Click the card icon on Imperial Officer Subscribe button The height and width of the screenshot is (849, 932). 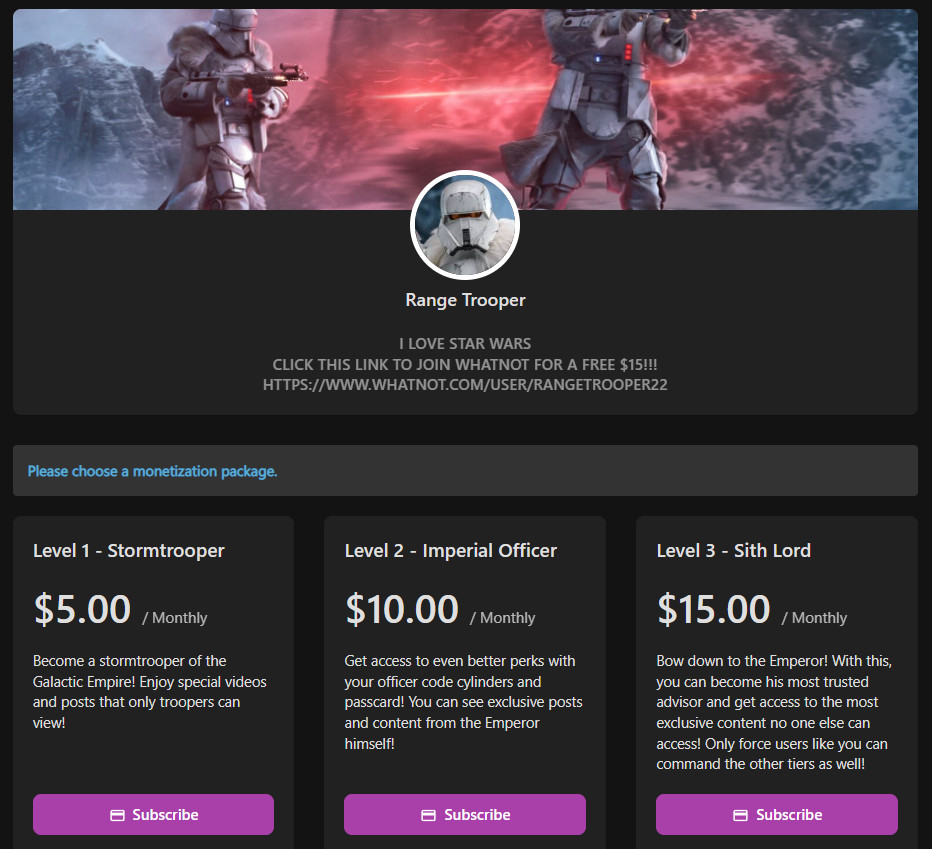click(429, 815)
